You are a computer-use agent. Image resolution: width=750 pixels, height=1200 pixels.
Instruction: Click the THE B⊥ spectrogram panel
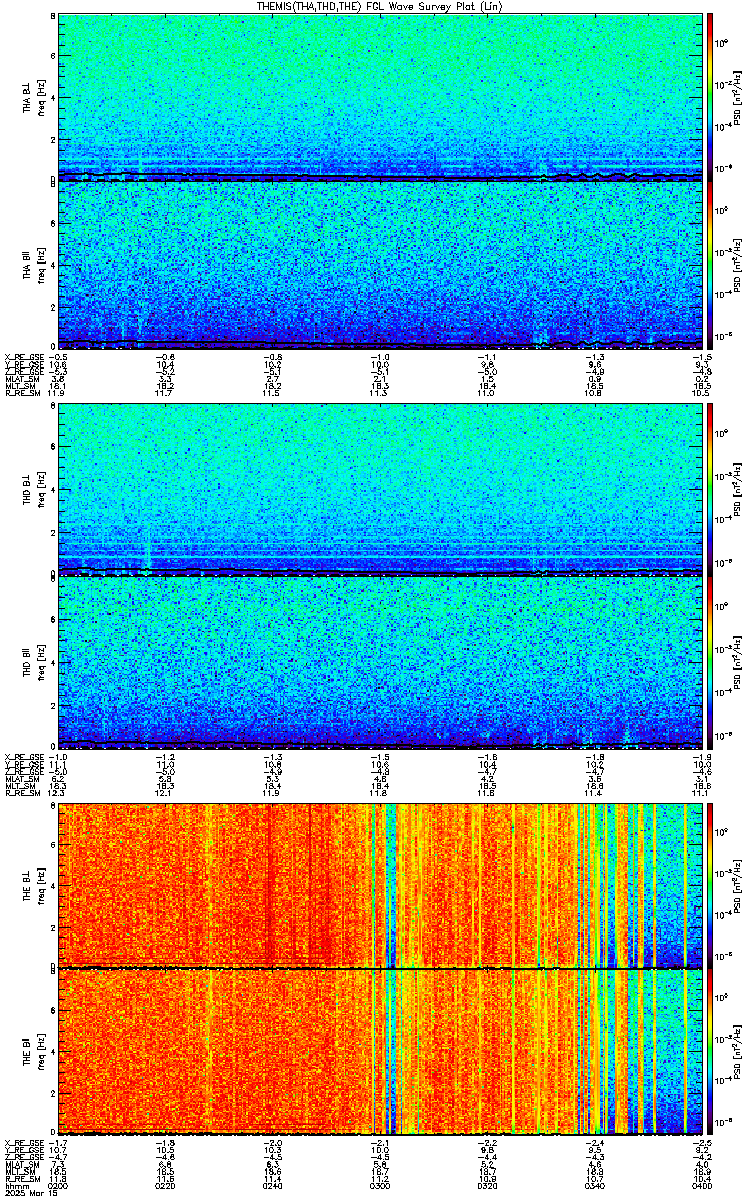pyautogui.click(x=378, y=885)
